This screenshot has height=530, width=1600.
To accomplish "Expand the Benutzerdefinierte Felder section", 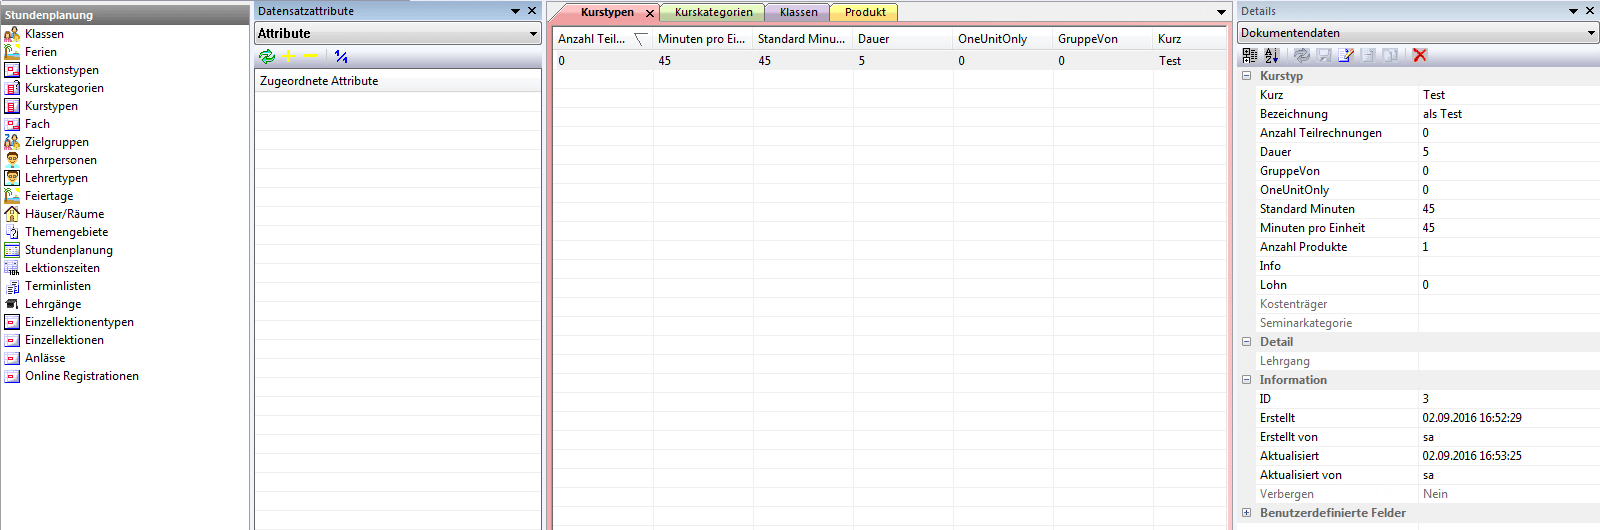I will [x=1247, y=513].
